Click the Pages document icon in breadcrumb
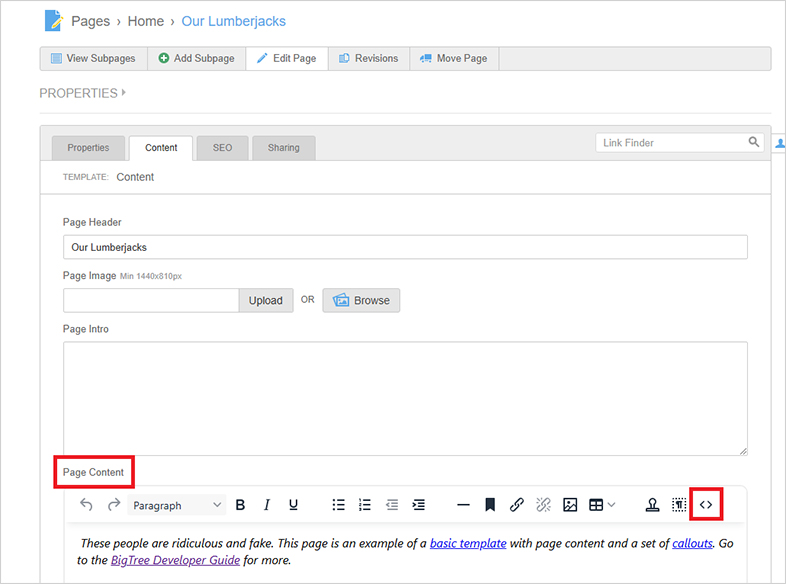 point(54,21)
